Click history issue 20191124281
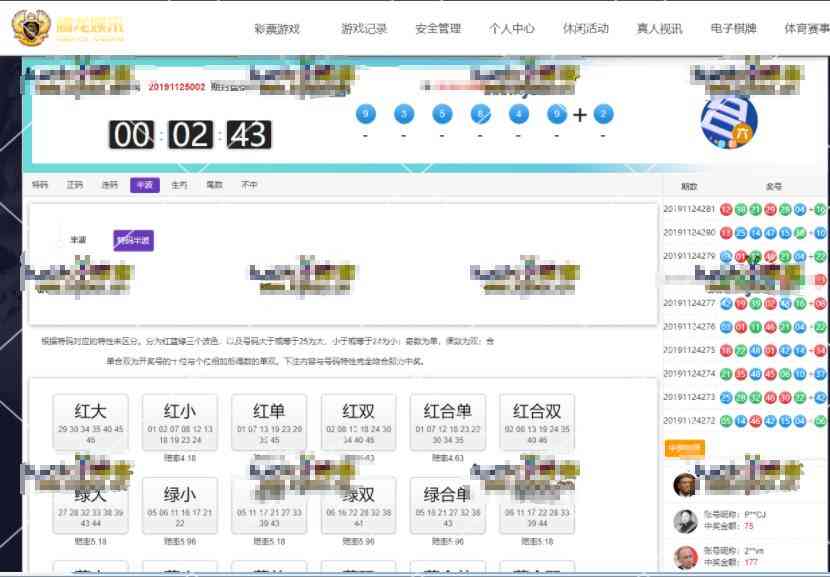This screenshot has width=830, height=577. pyautogui.click(x=689, y=210)
